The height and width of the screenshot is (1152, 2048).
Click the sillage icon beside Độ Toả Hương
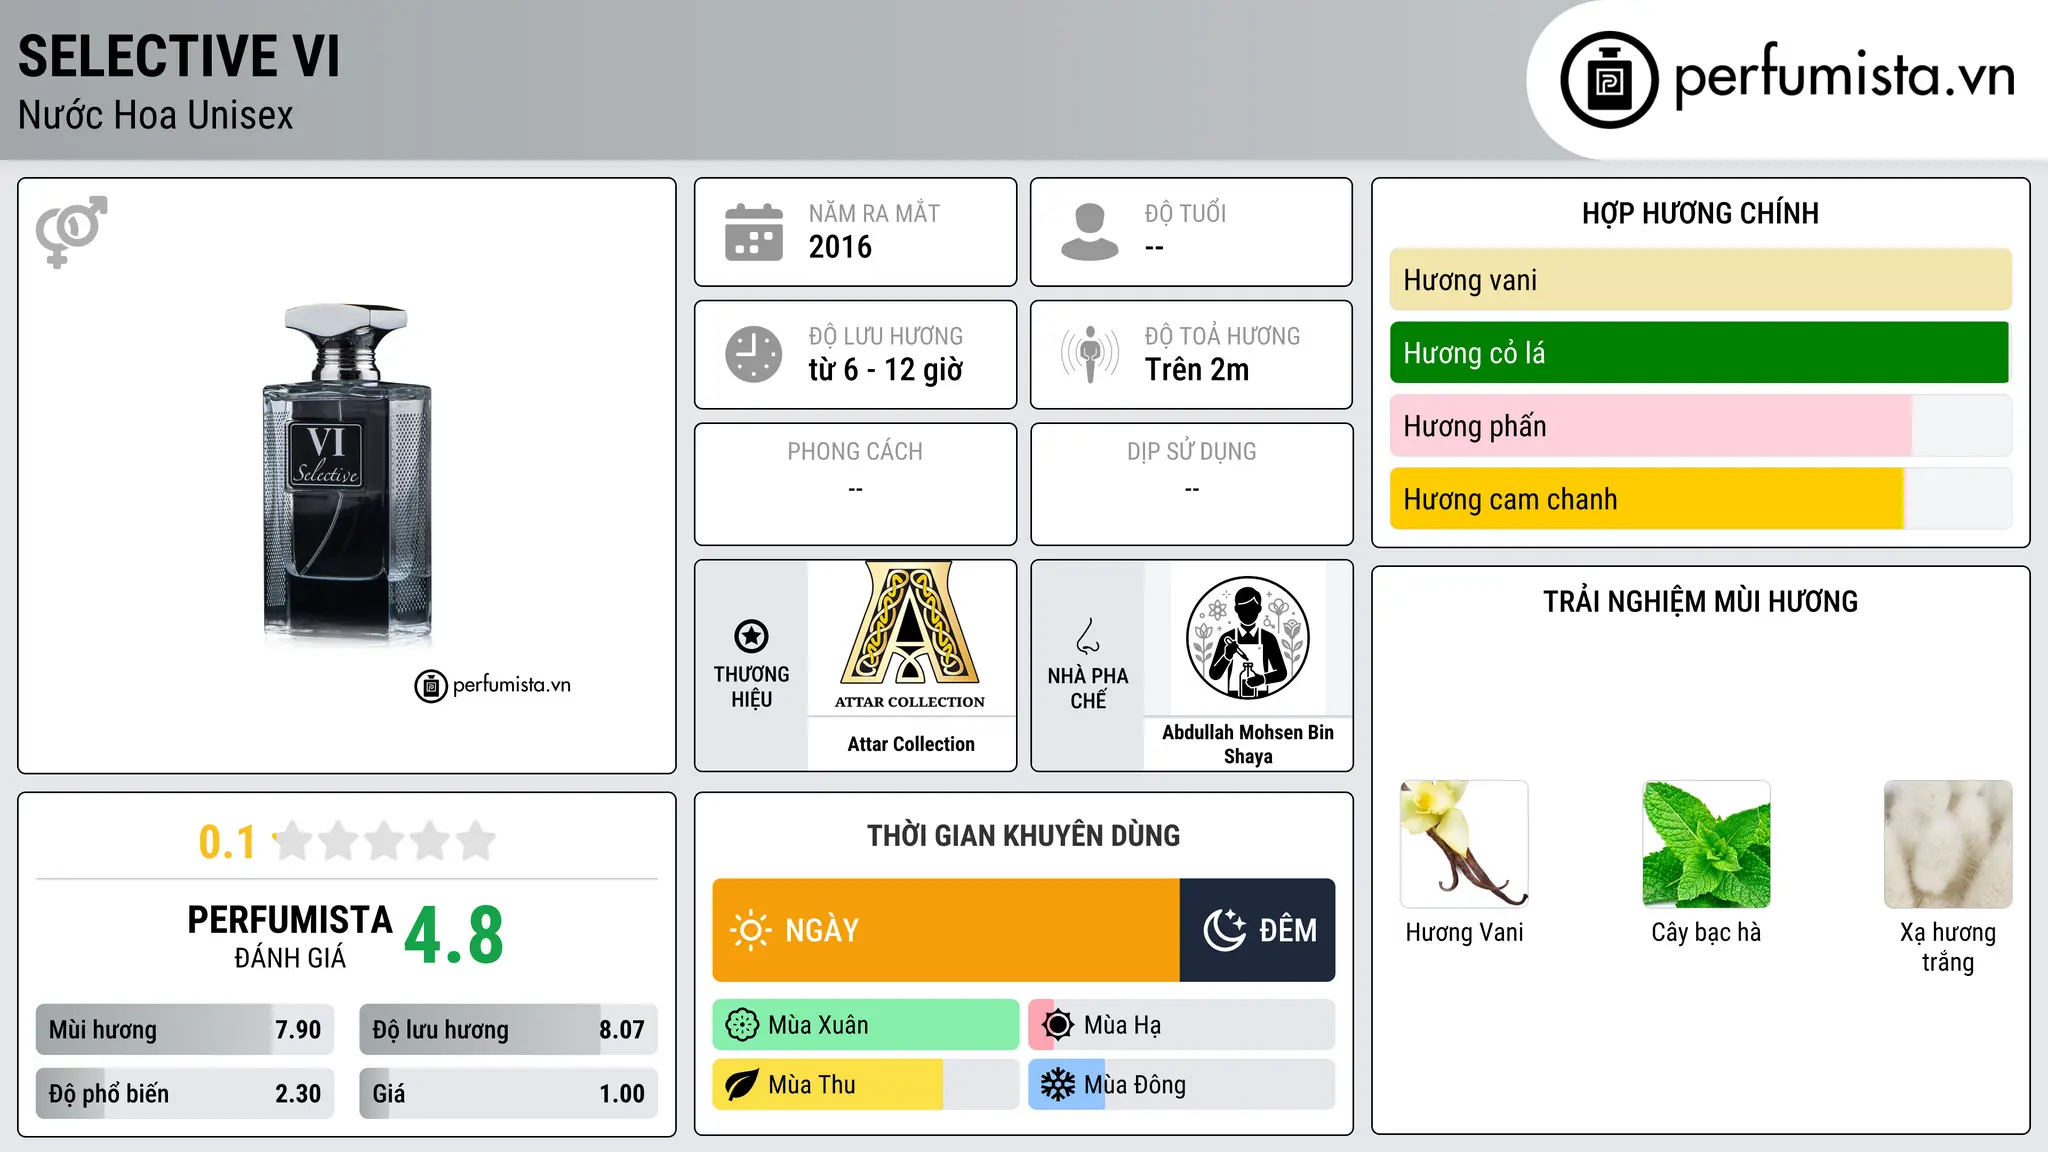coord(1090,354)
